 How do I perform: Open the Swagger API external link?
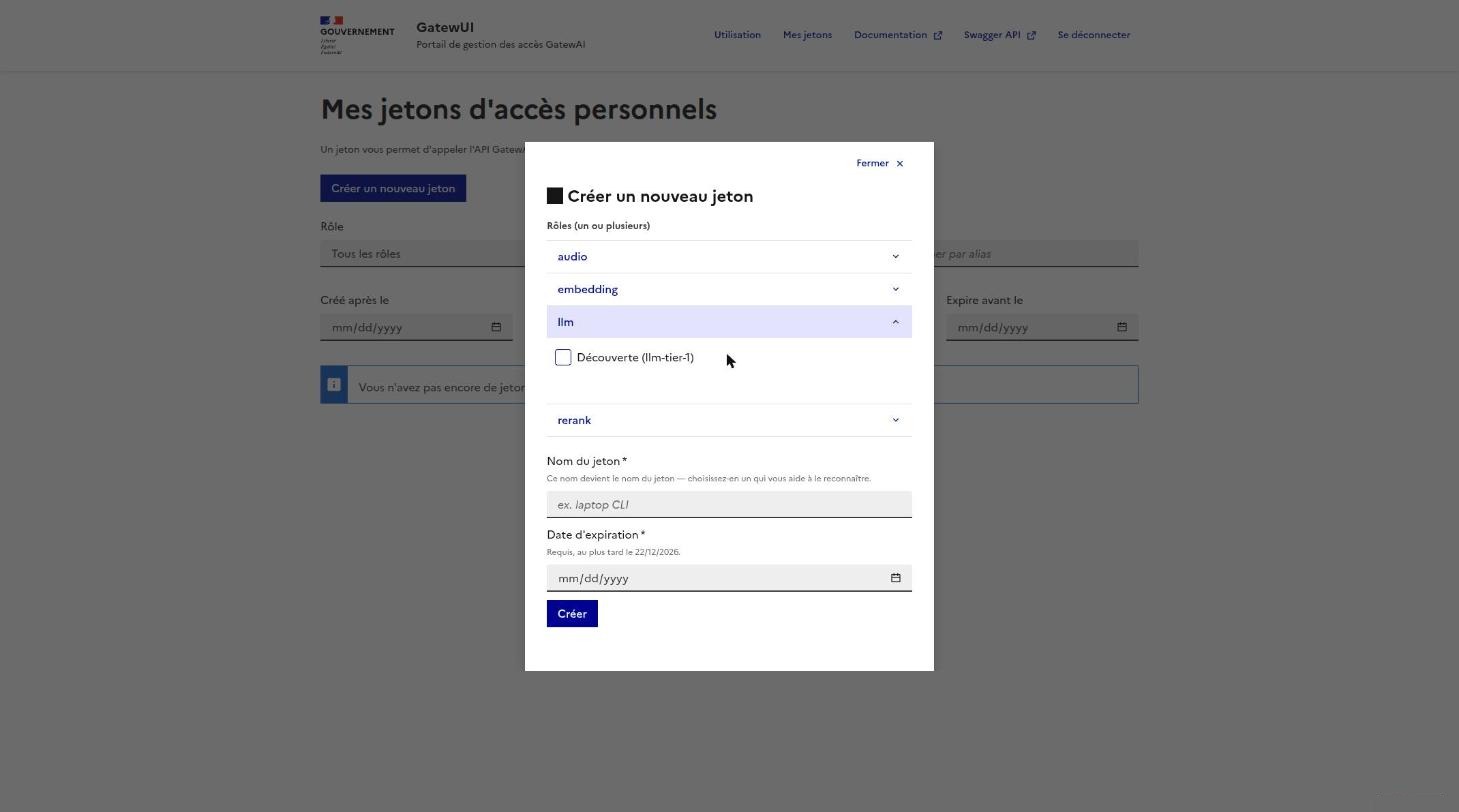click(x=1000, y=35)
